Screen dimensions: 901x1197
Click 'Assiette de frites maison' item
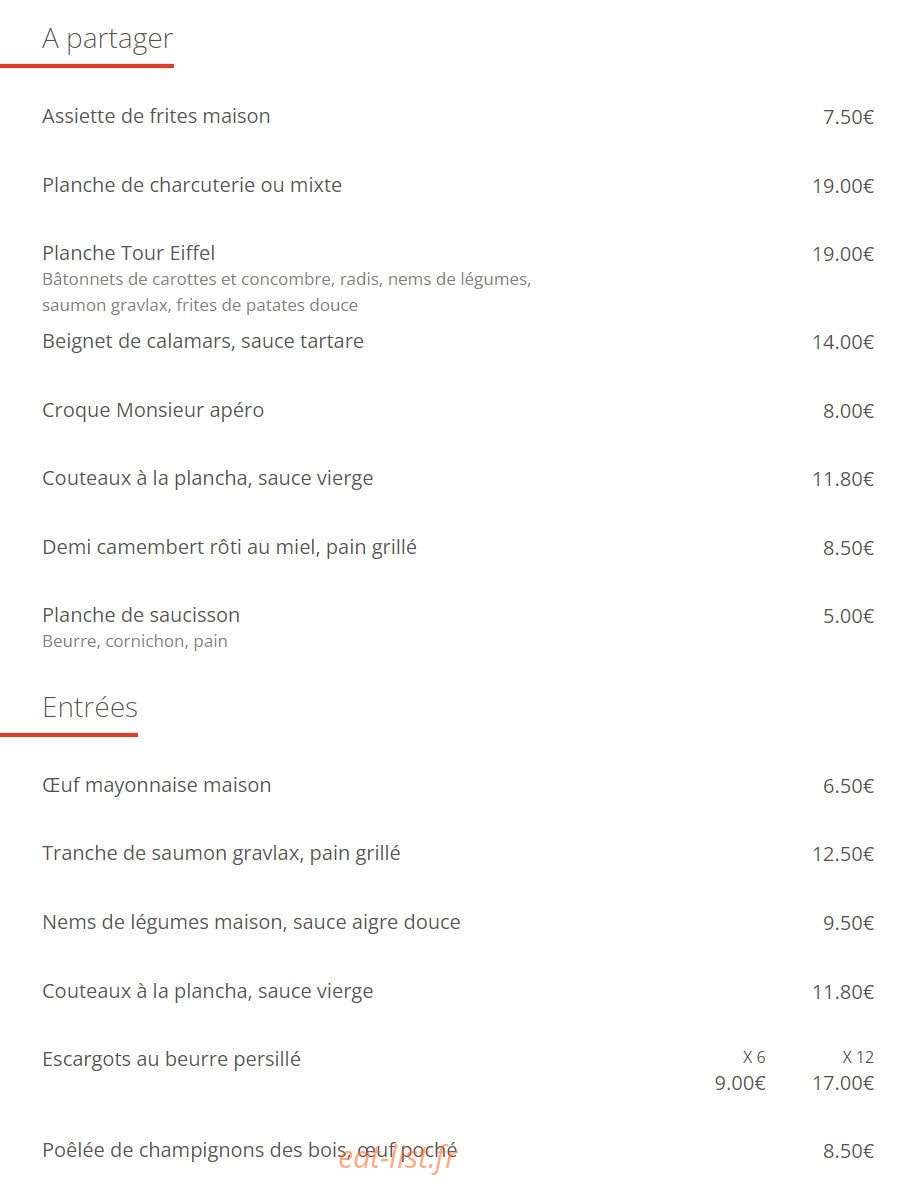[156, 116]
